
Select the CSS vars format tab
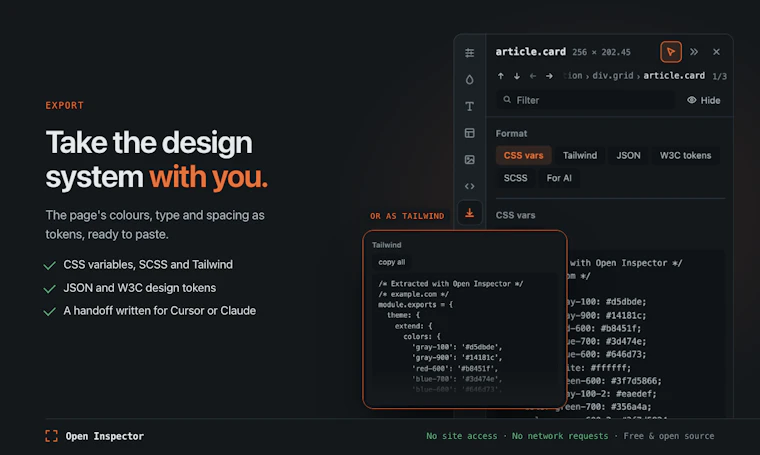tap(523, 156)
